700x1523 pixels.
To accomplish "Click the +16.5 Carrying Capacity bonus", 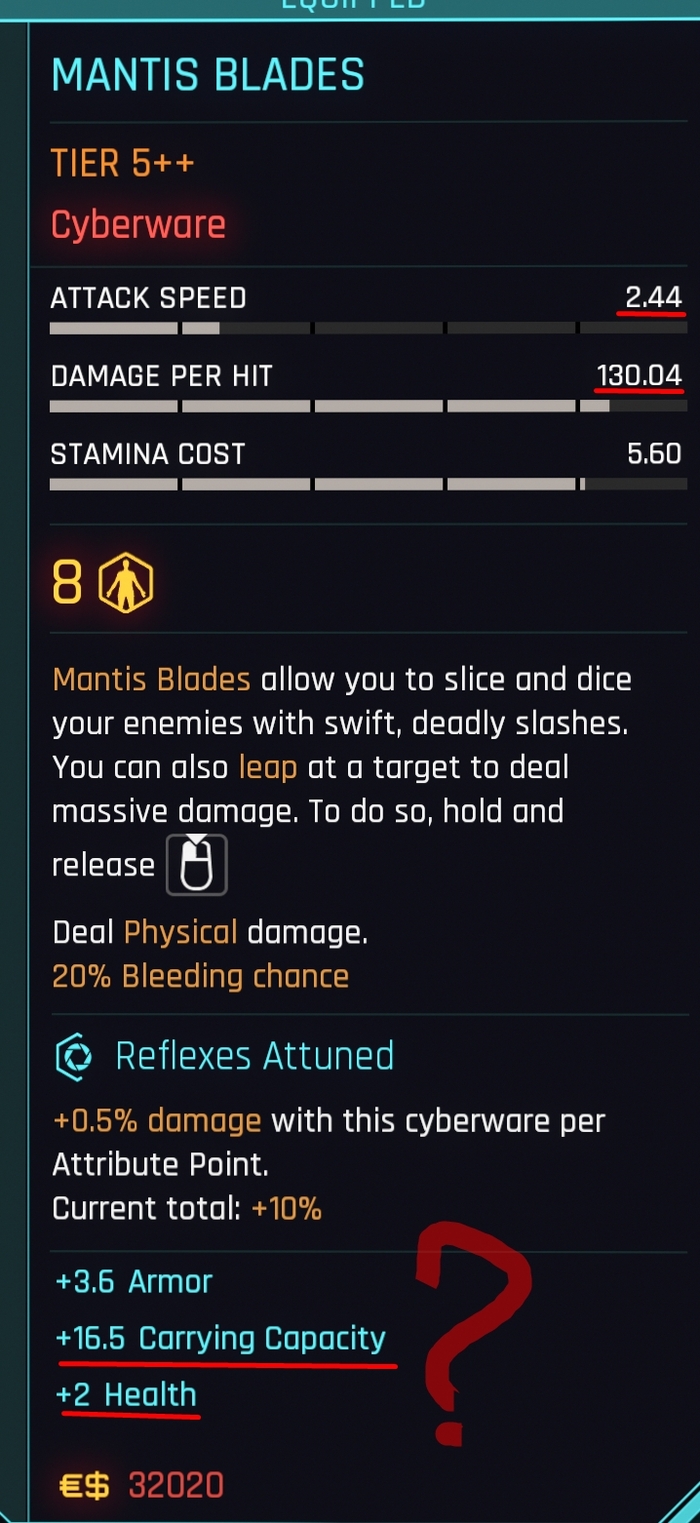I will (220, 1338).
